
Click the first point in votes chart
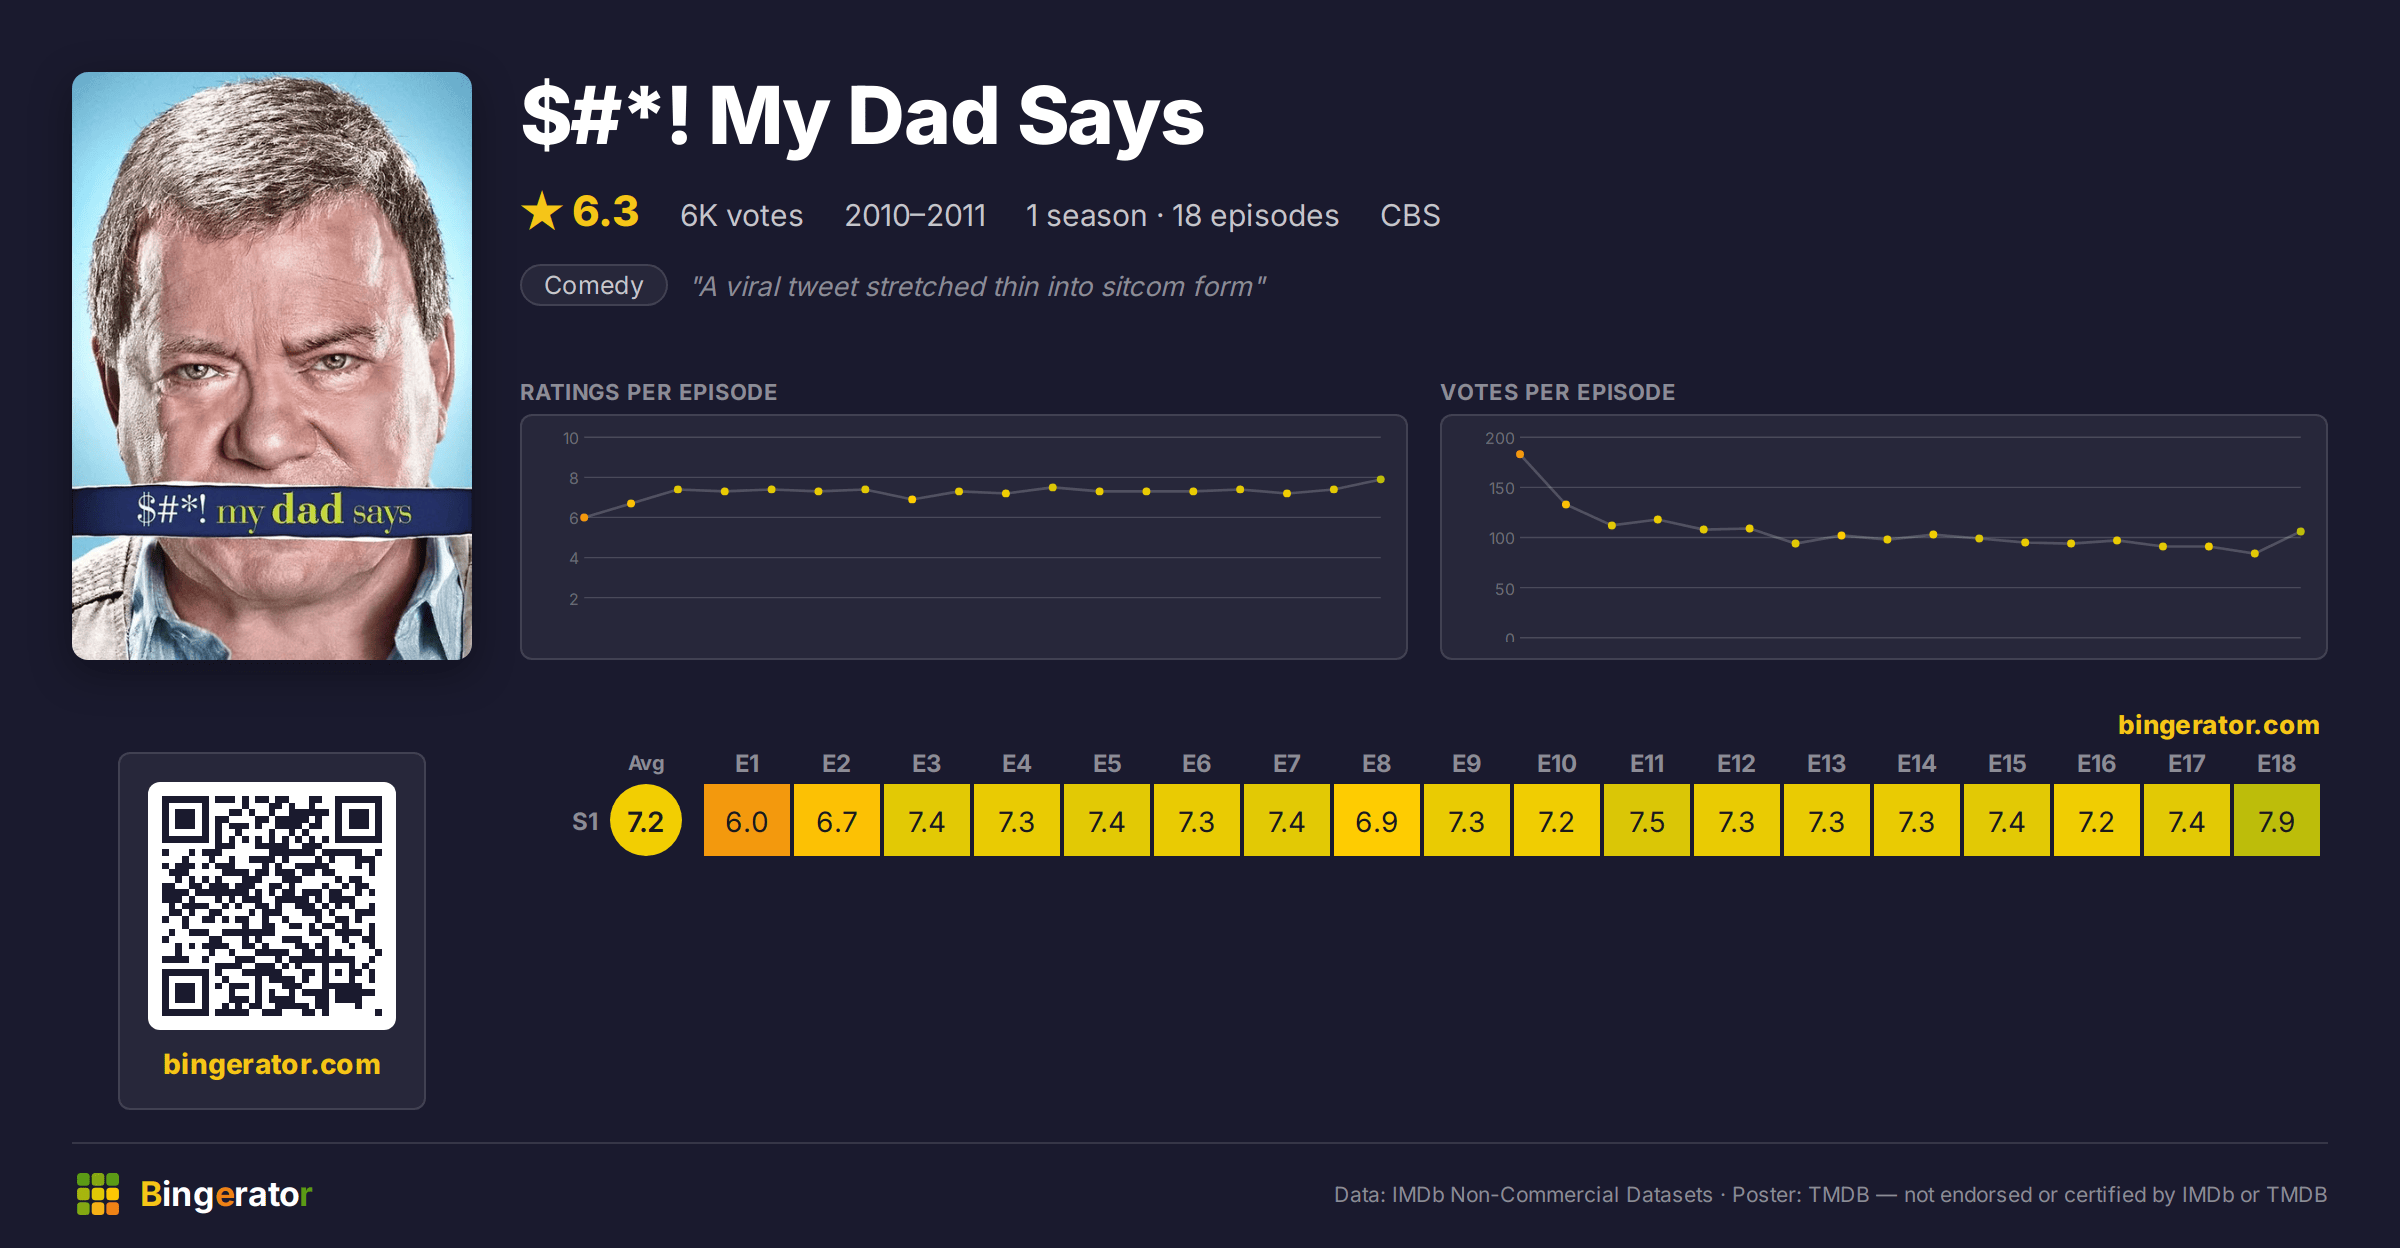pyautogui.click(x=1520, y=455)
